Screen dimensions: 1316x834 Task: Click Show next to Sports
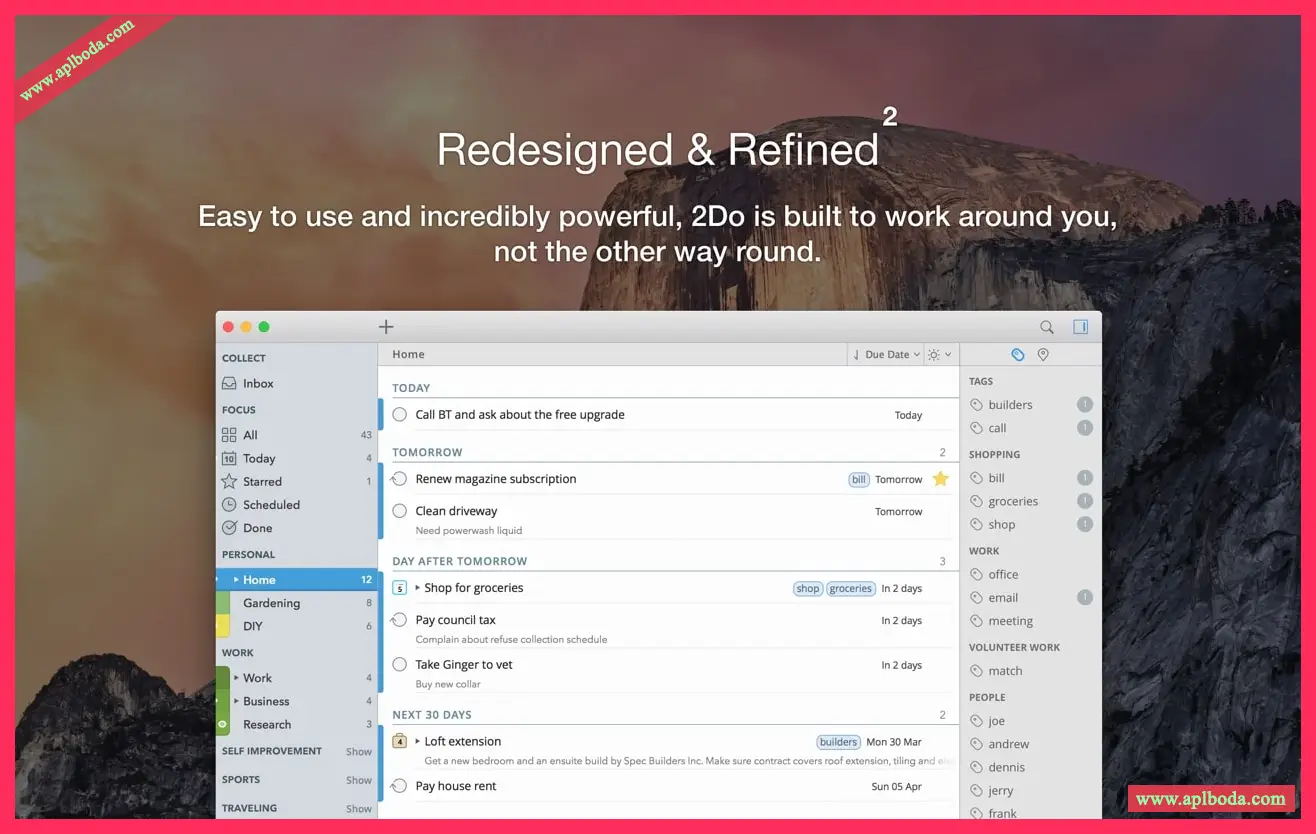pos(359,780)
